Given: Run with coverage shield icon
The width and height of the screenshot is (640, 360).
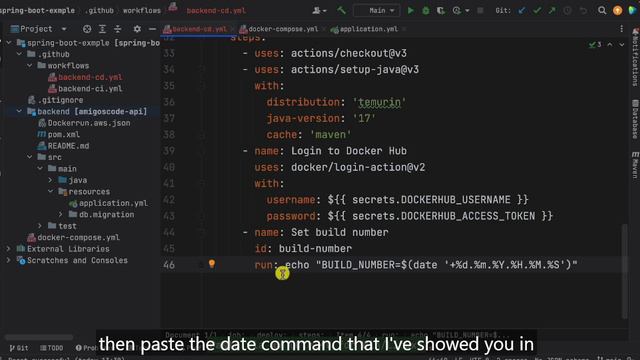Looking at the screenshot, I should coord(441,11).
